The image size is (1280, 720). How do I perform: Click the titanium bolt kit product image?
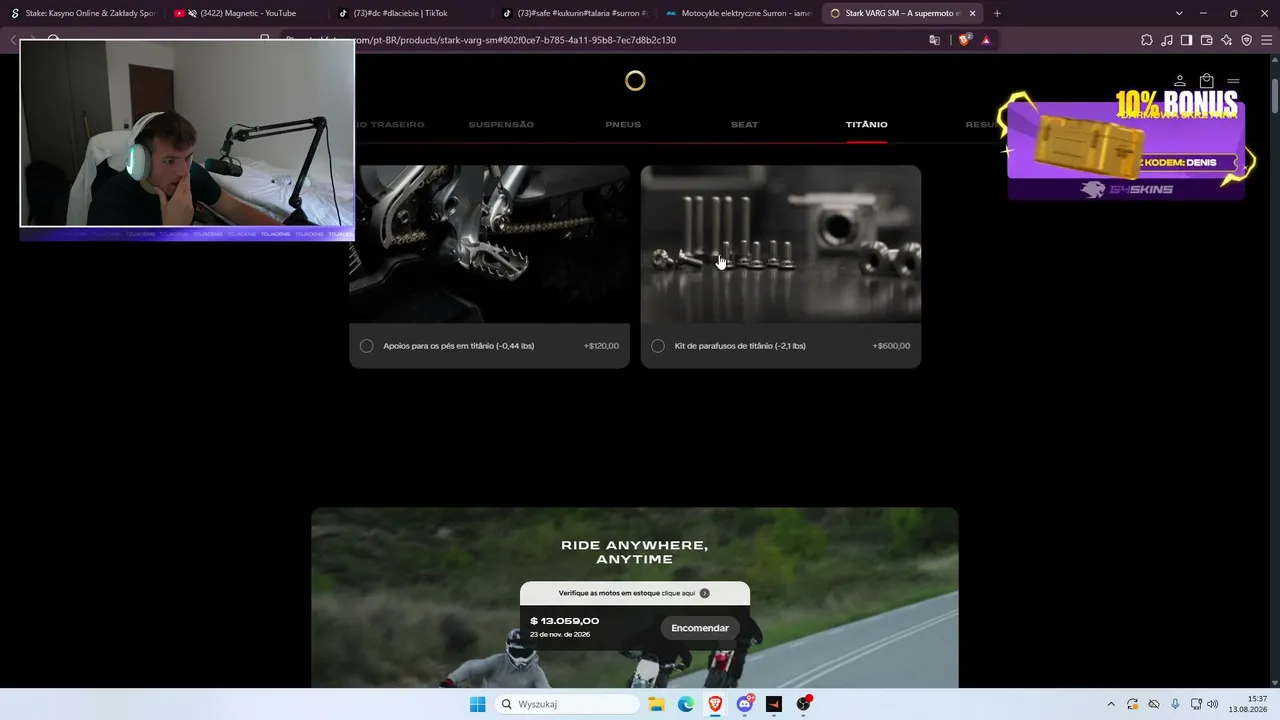point(781,244)
